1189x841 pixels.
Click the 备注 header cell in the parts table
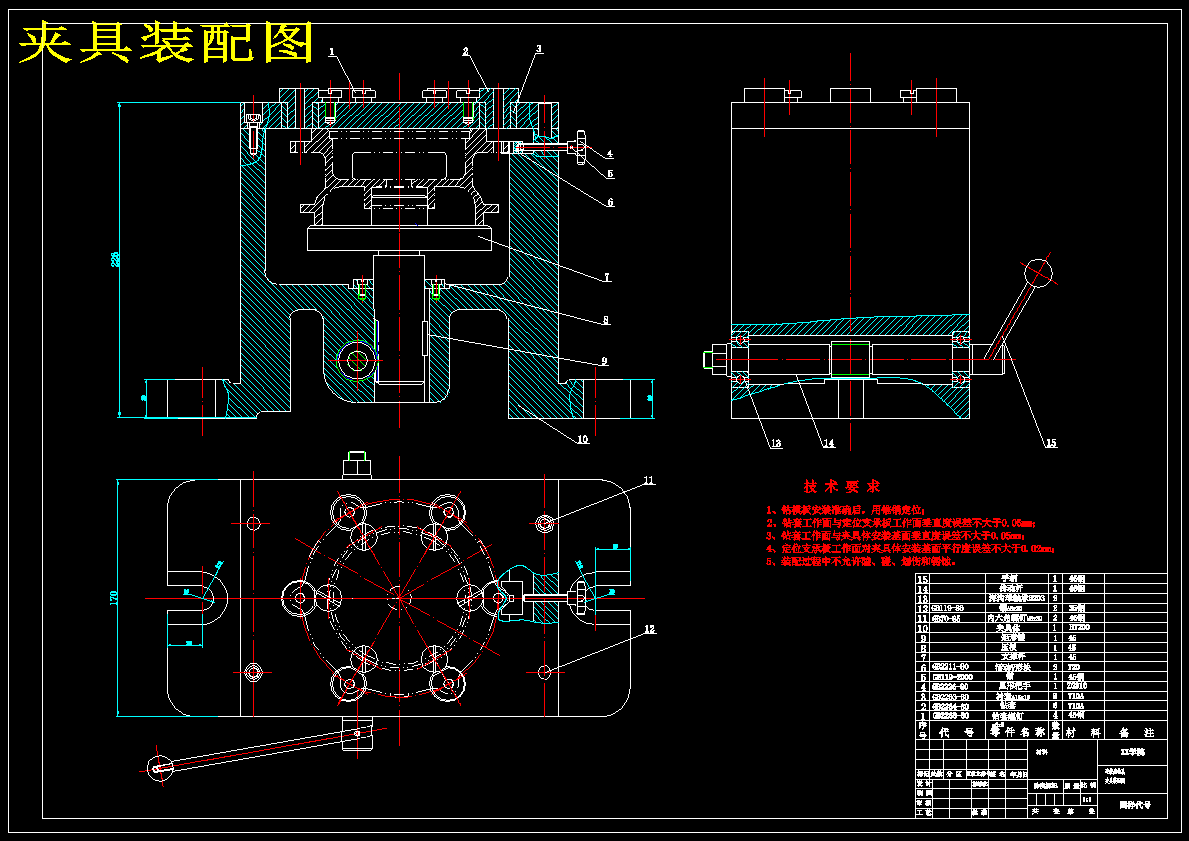1136,732
